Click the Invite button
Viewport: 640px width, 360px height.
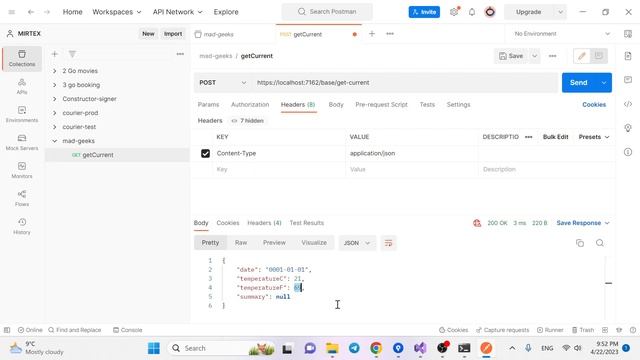424,12
